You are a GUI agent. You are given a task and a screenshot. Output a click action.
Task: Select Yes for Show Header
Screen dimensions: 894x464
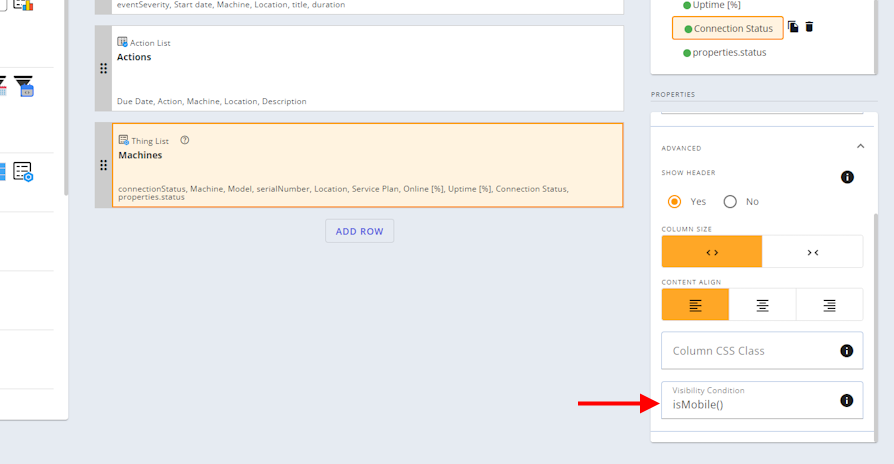point(675,201)
